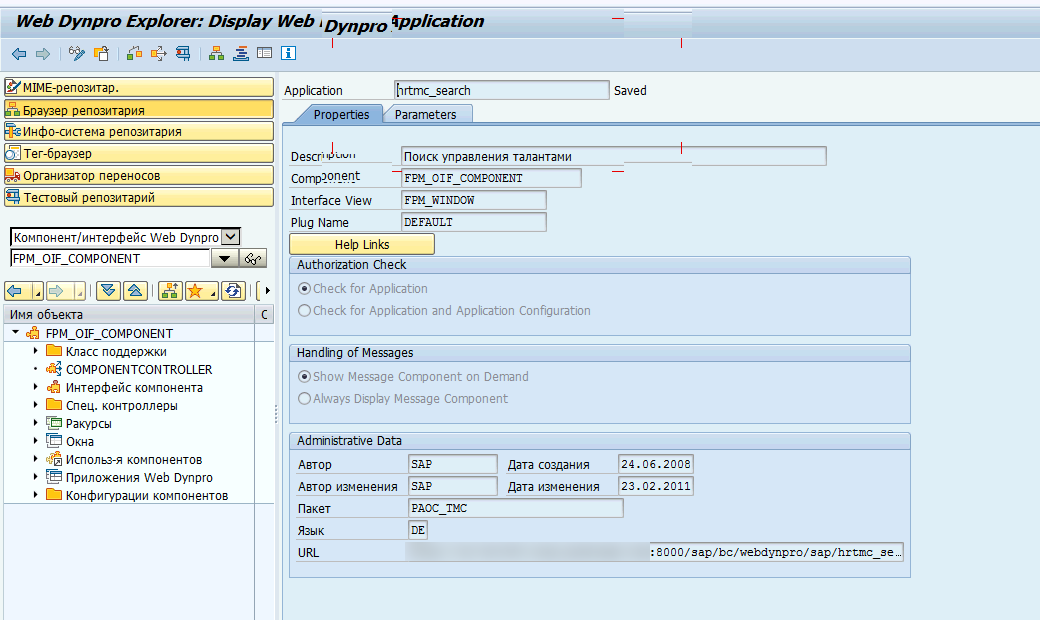The width and height of the screenshot is (1040, 620).
Task: Click Язык field DE
Action: coord(418,530)
